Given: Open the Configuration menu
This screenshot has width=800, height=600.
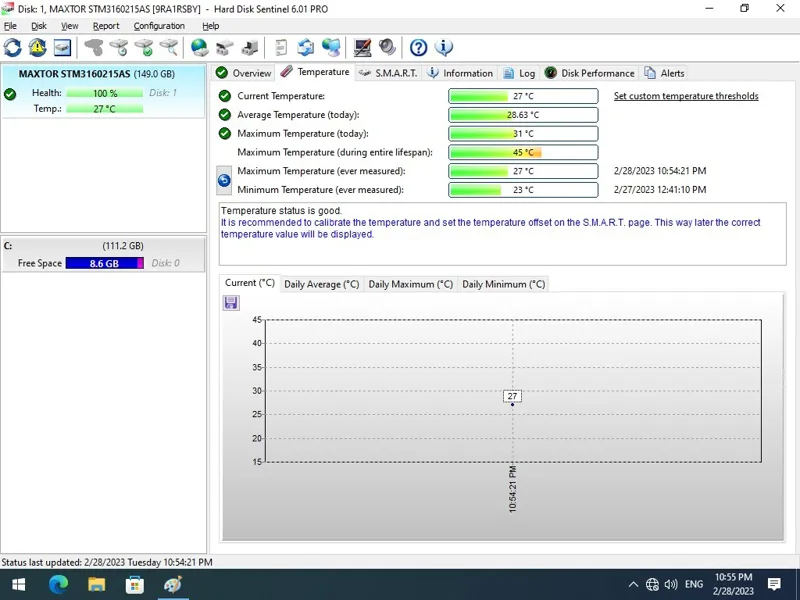Looking at the screenshot, I should coord(159,26).
